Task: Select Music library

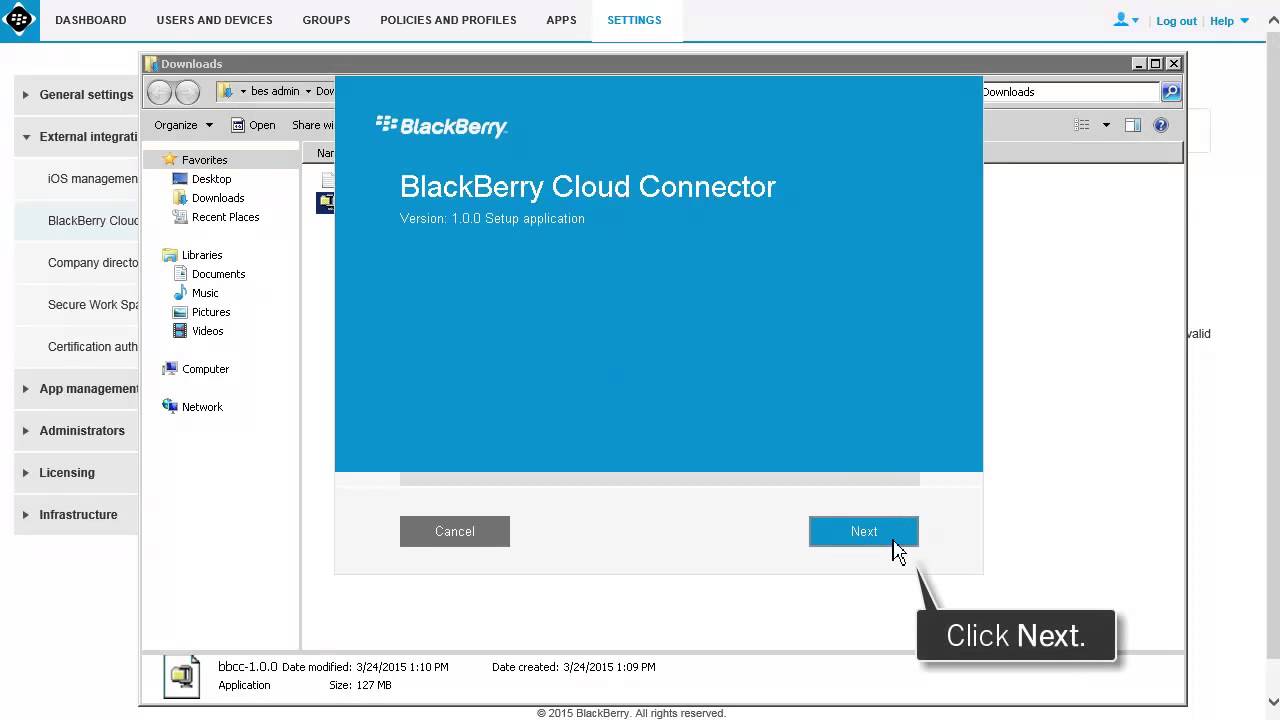Action: [x=205, y=293]
